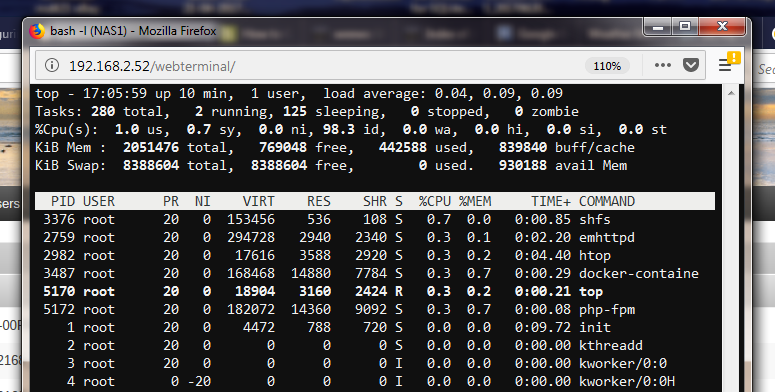Click the %CPU column header
The height and width of the screenshot is (392, 775).
[435, 202]
